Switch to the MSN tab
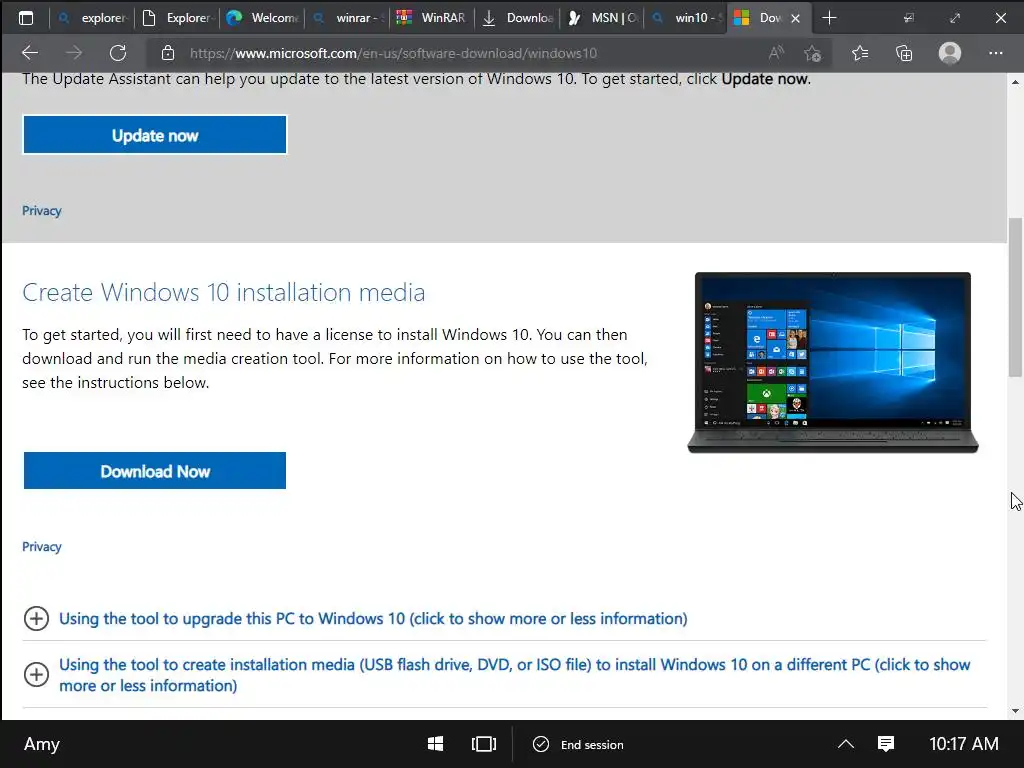 point(601,18)
